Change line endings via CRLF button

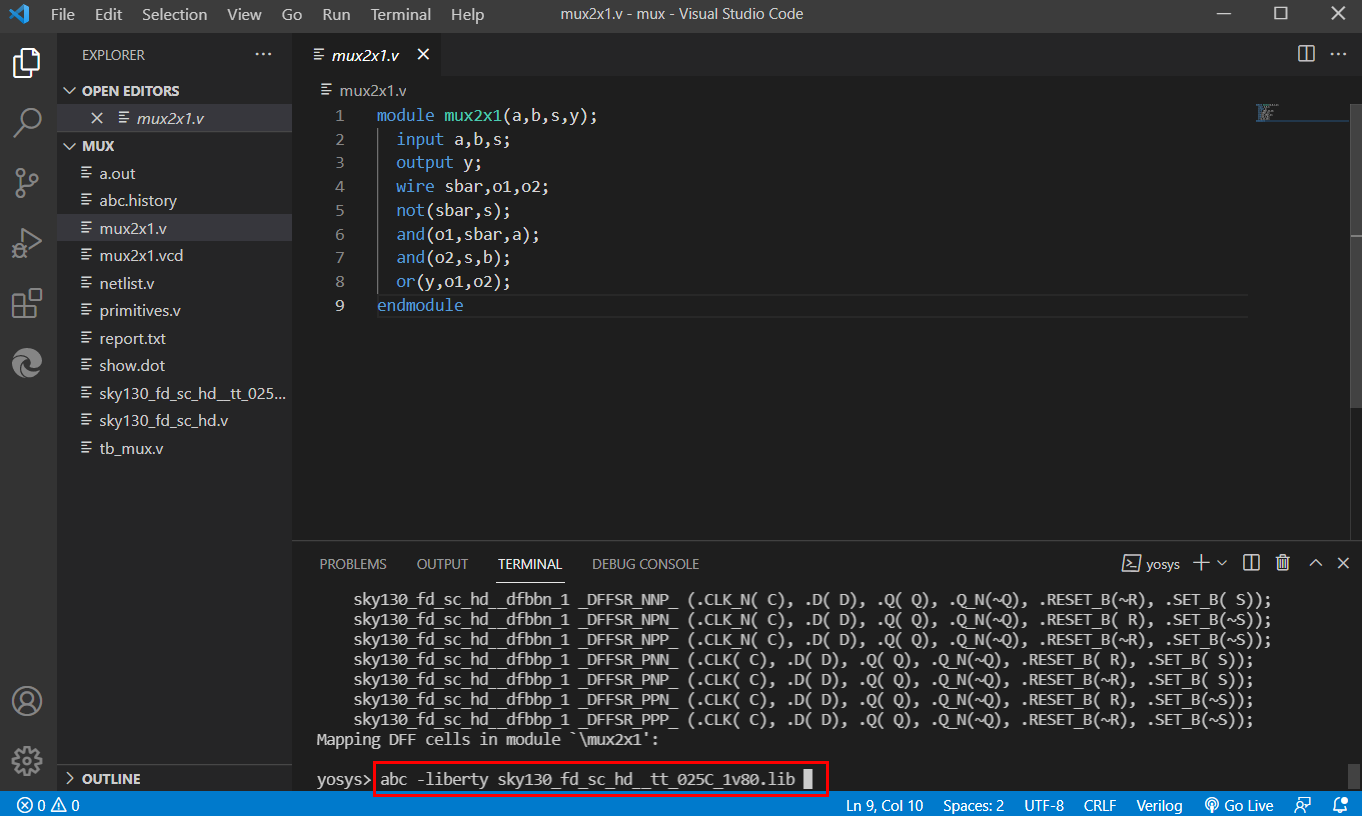pyautogui.click(x=1099, y=805)
